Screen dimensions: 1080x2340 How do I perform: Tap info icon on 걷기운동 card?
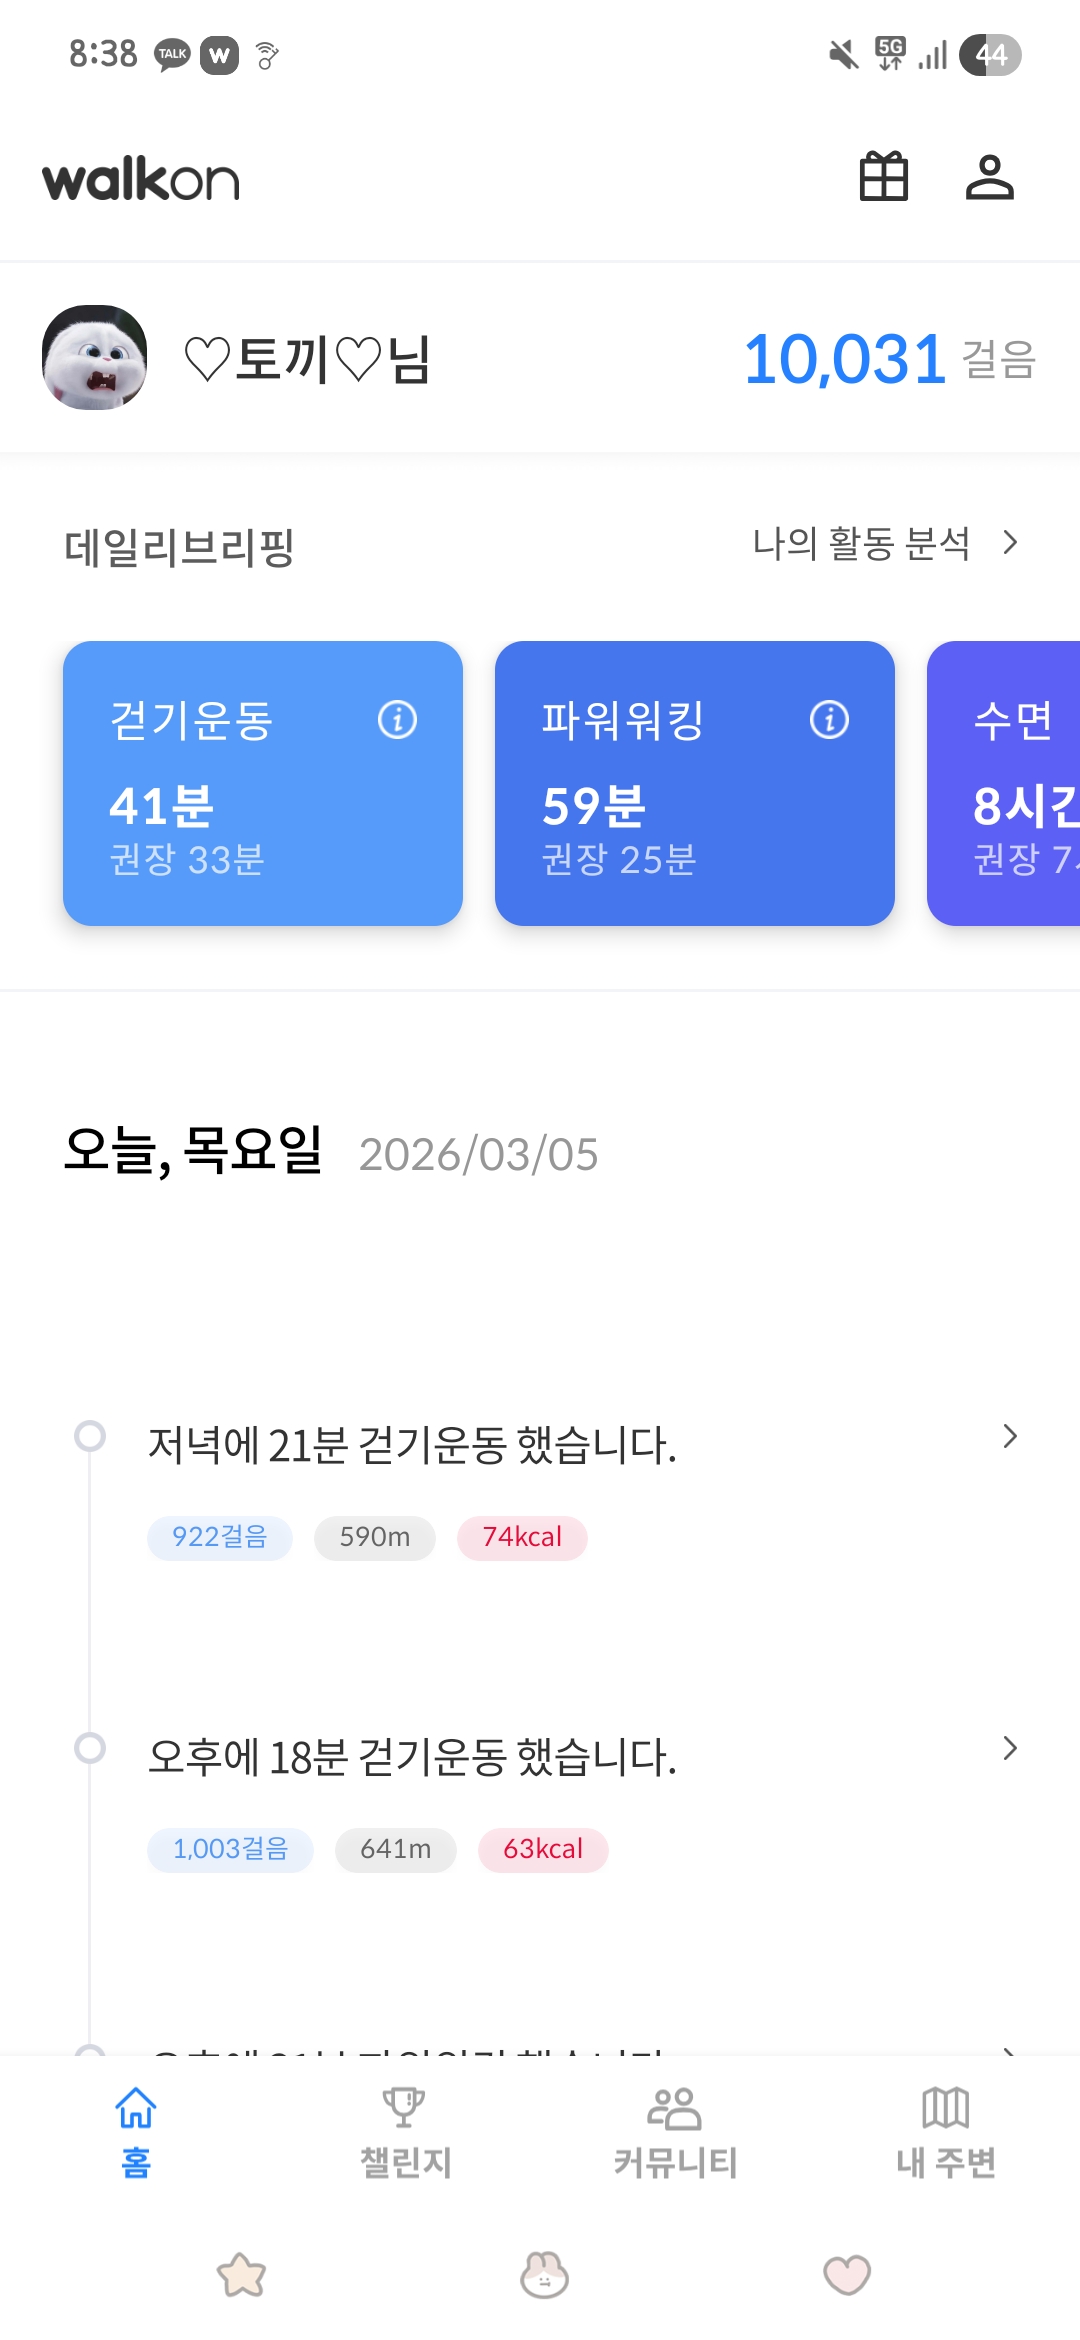397,719
